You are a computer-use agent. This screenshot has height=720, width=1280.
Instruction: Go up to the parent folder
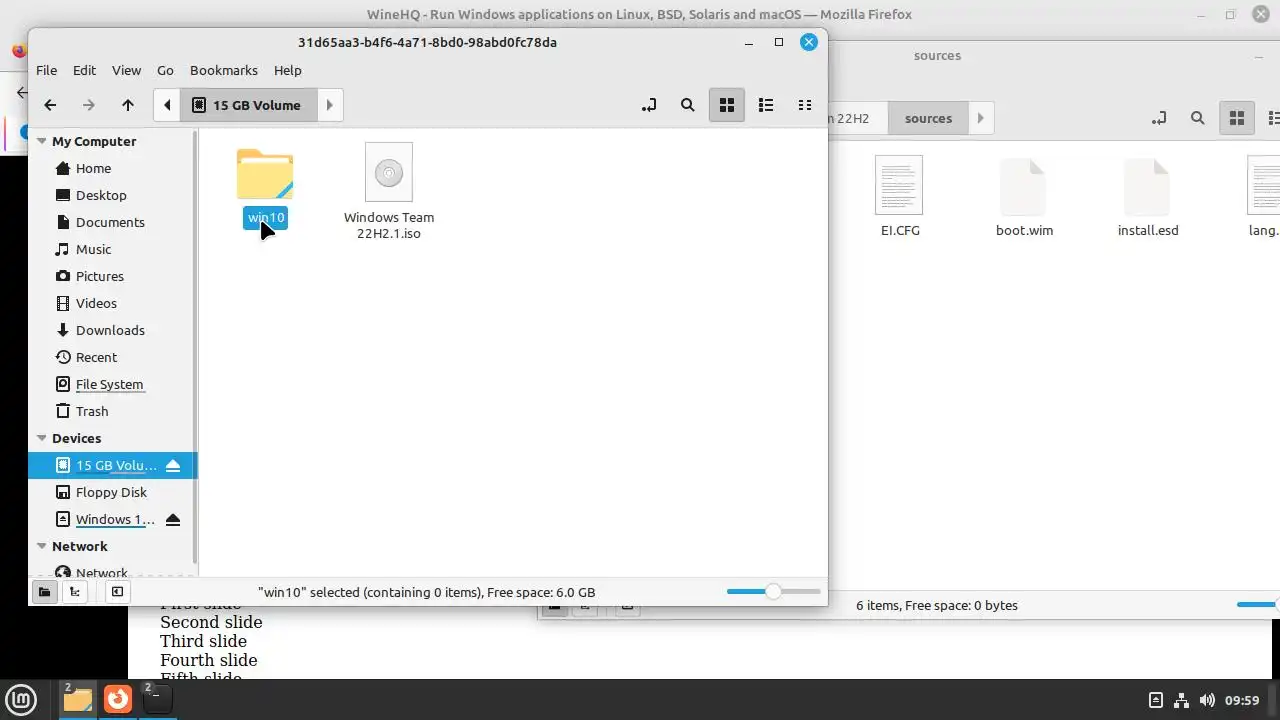point(128,105)
